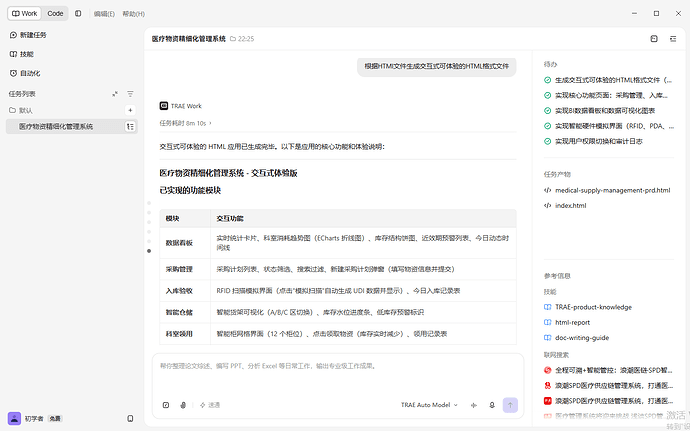Toggle the sidebar panel icon beside Code

[x=78, y=14]
